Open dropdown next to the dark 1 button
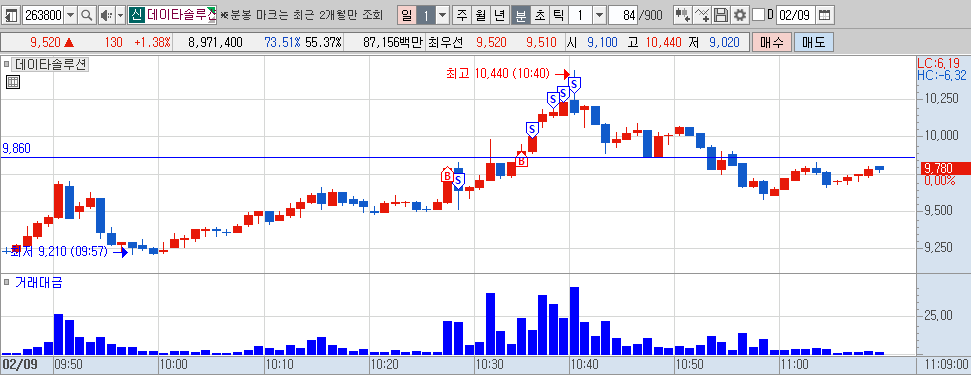971x375 pixels. click(x=442, y=15)
